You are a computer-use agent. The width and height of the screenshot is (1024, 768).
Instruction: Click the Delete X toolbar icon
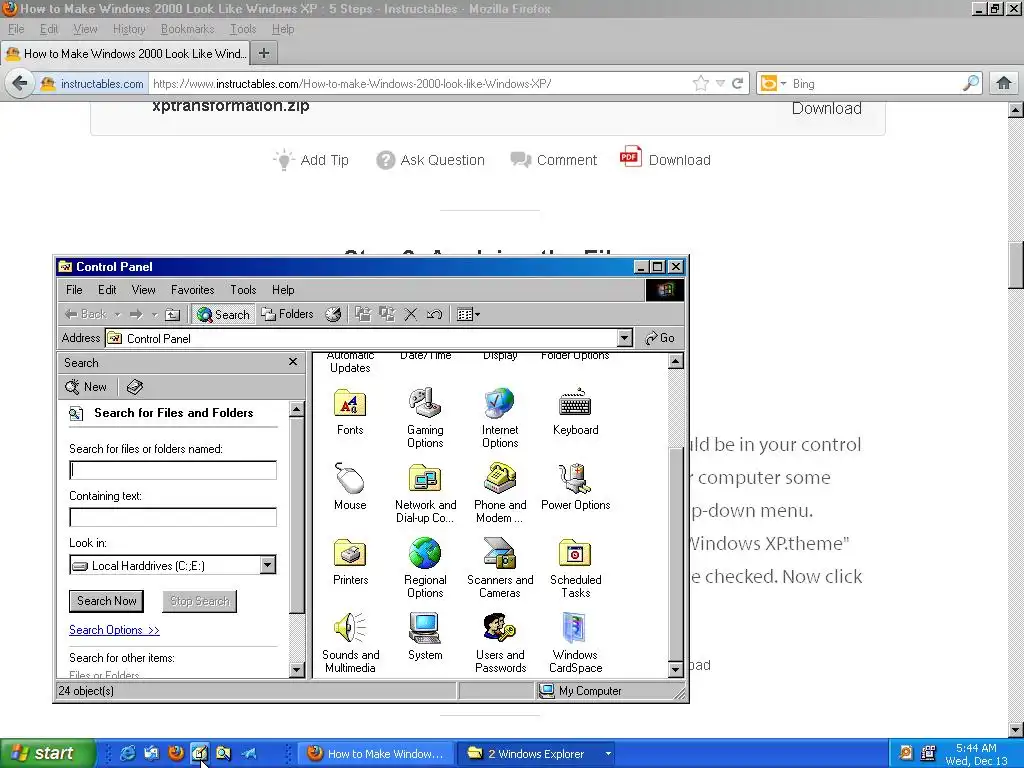tap(410, 314)
